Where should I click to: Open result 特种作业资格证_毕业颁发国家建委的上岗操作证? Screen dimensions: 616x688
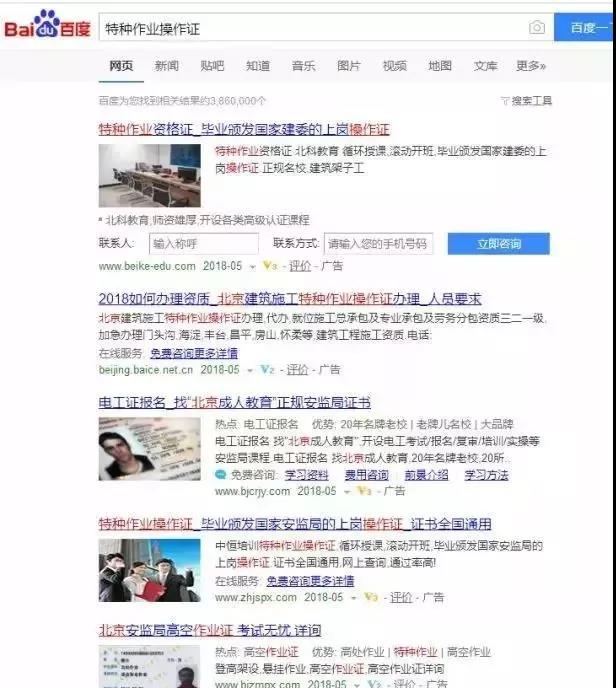click(x=244, y=129)
